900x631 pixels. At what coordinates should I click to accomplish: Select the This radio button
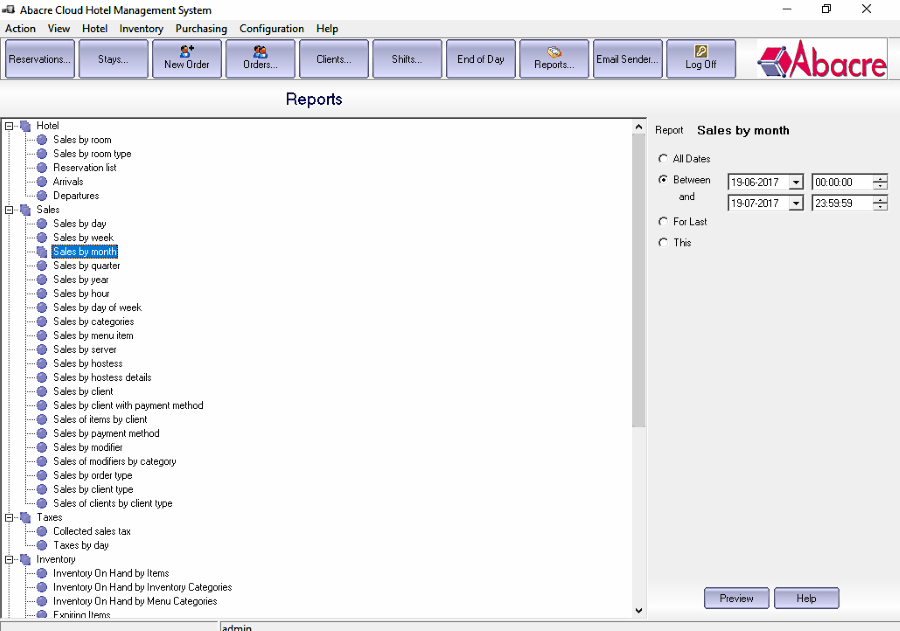(x=664, y=242)
